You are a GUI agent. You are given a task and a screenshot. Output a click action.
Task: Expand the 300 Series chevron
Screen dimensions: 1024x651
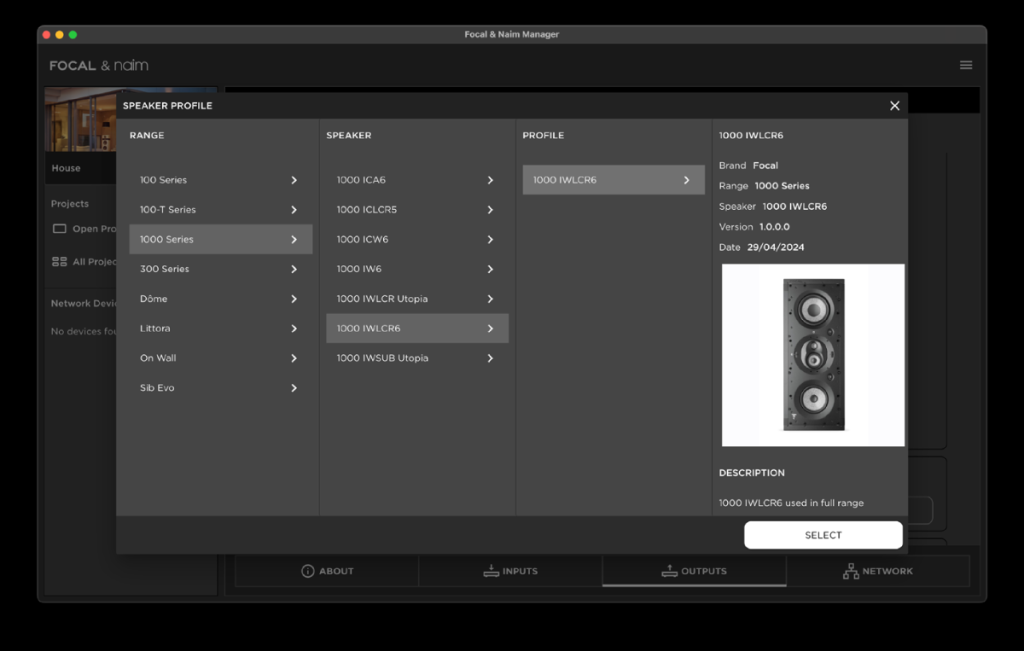tap(294, 269)
